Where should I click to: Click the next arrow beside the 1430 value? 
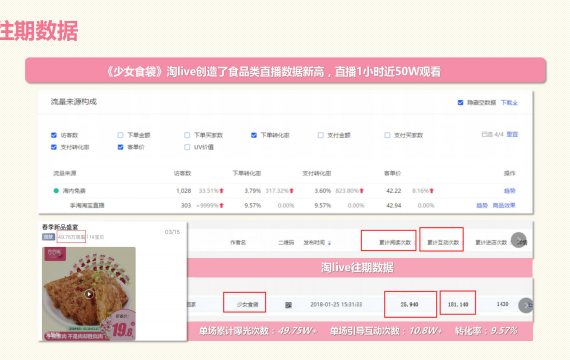click(526, 305)
